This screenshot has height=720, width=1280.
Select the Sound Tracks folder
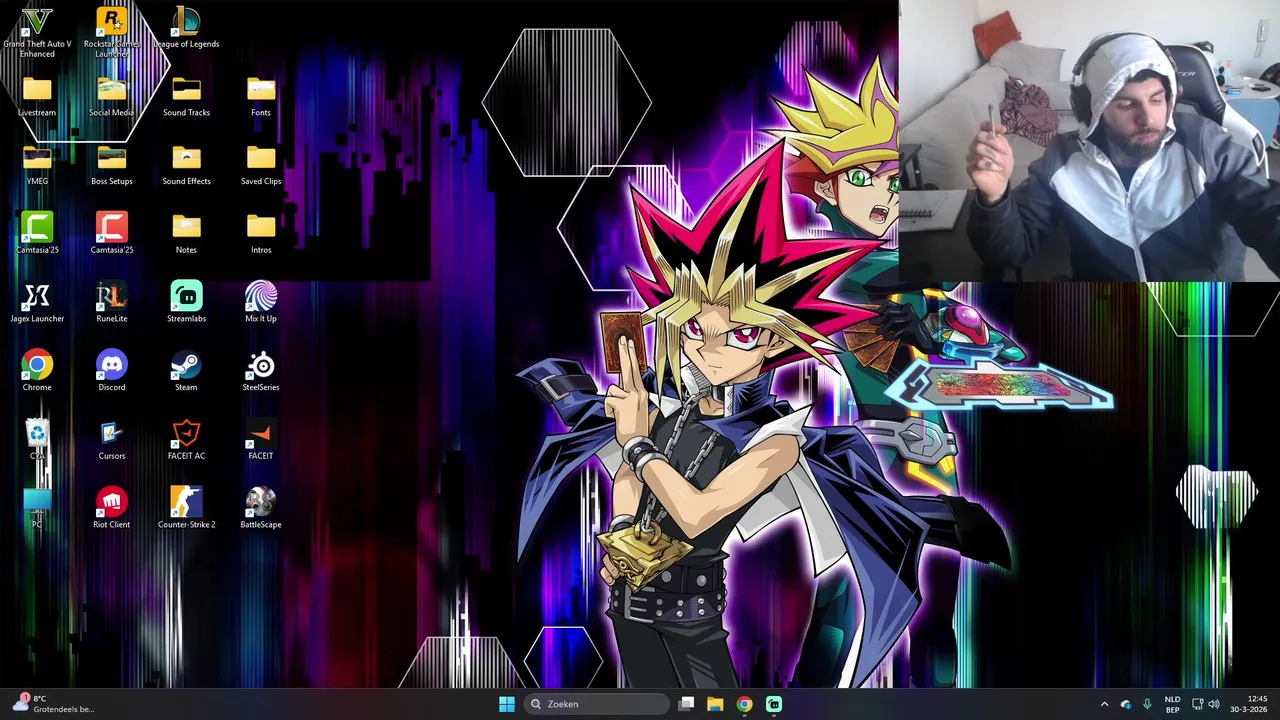click(186, 97)
